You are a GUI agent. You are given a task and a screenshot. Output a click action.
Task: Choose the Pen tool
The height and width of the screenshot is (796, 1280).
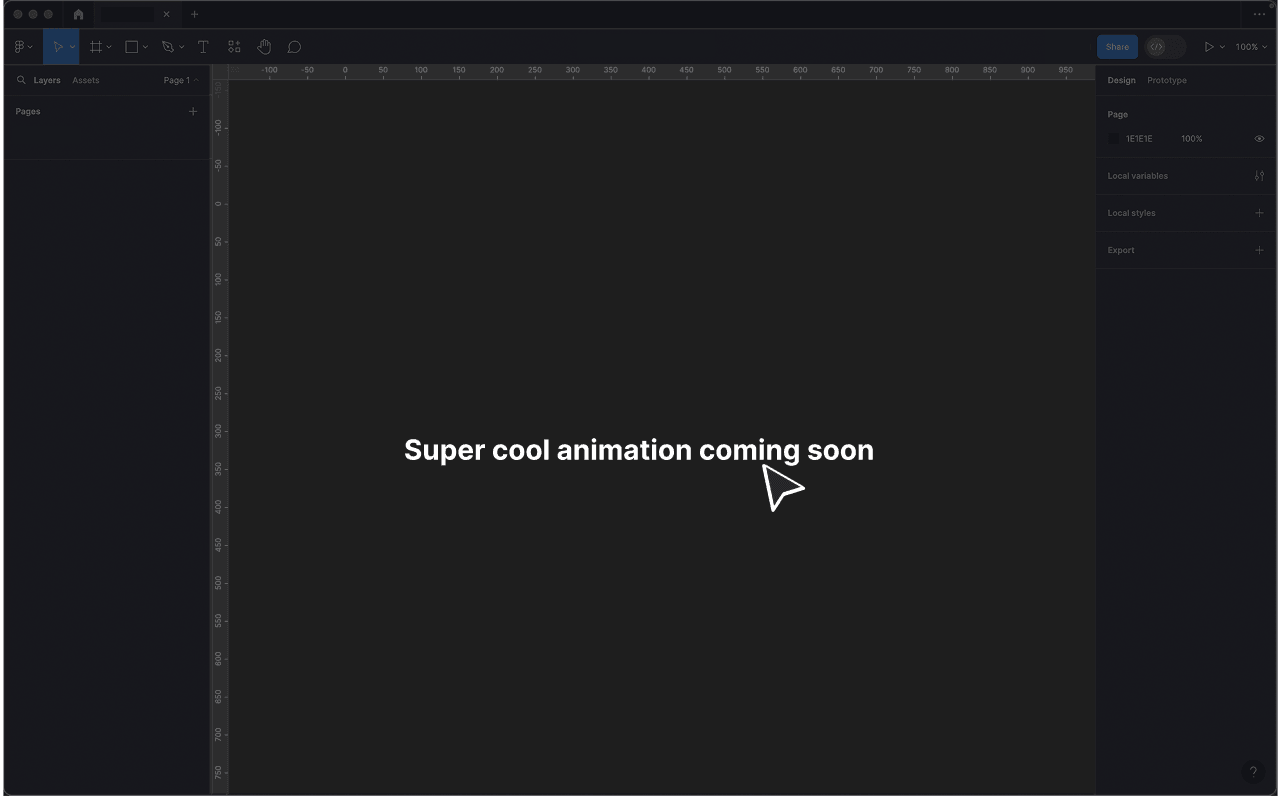pyautogui.click(x=166, y=46)
